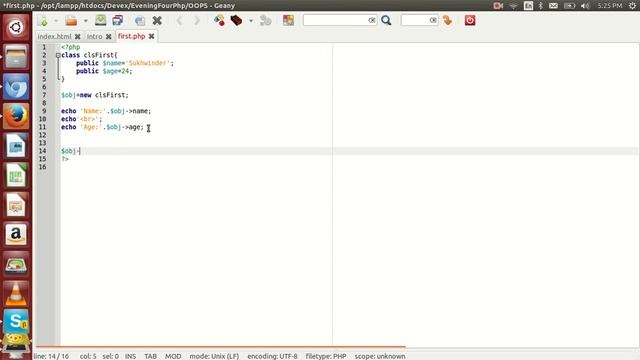Image resolution: width=640 pixels, height=360 pixels.
Task: Click line number 7 in margin
Action: 44,95
